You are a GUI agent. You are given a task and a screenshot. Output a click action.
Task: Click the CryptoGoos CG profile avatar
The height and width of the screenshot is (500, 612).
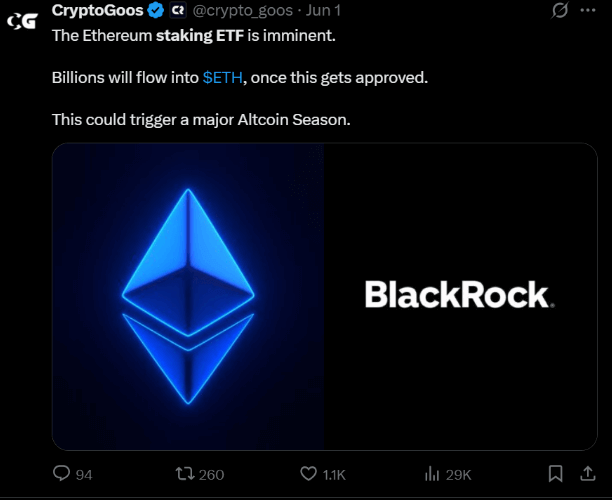pos(21,19)
